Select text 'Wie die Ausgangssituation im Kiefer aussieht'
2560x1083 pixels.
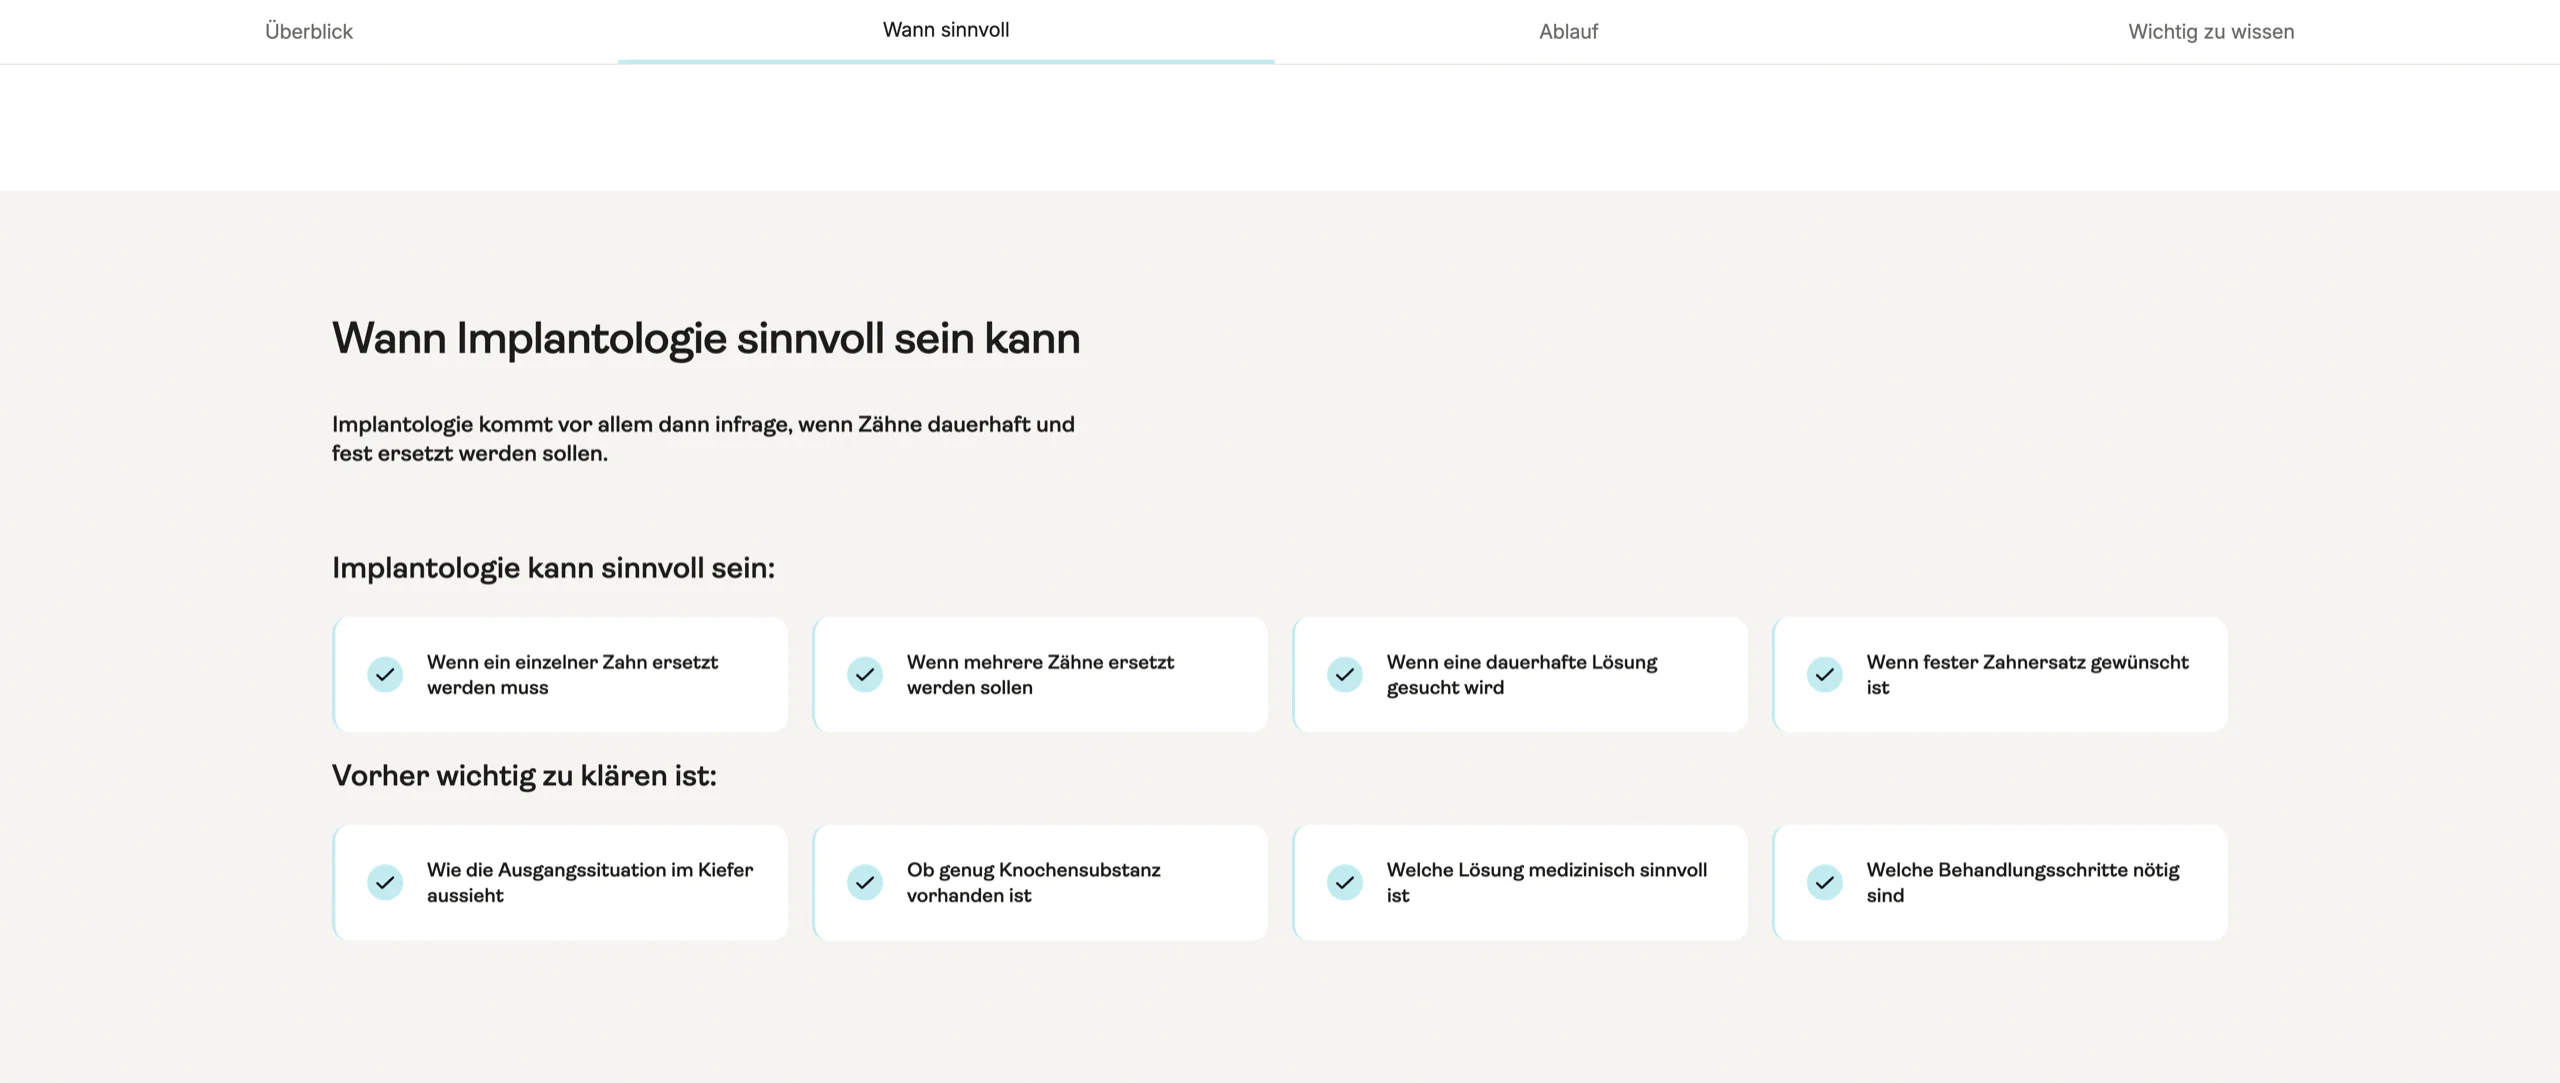590,883
